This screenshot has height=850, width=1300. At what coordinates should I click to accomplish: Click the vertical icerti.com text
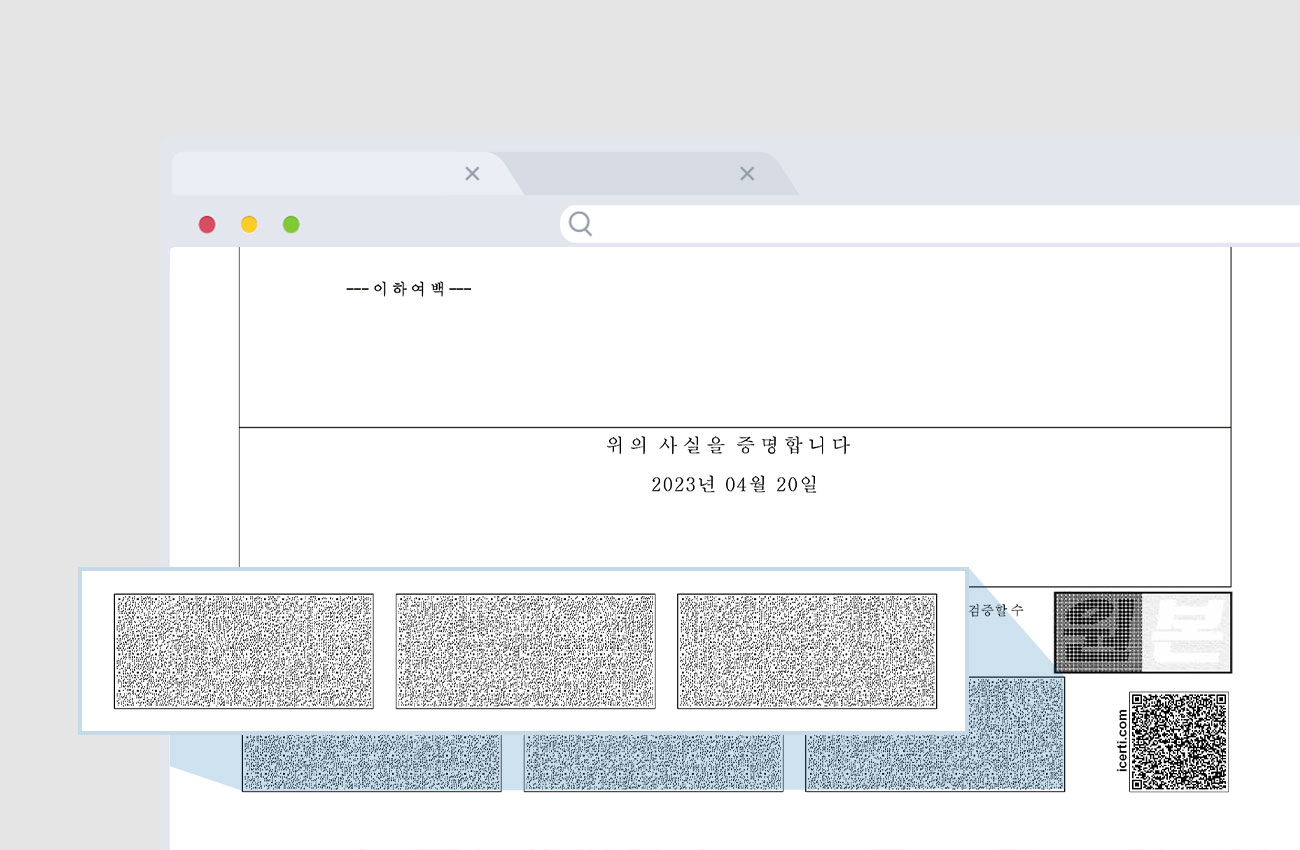[1121, 740]
